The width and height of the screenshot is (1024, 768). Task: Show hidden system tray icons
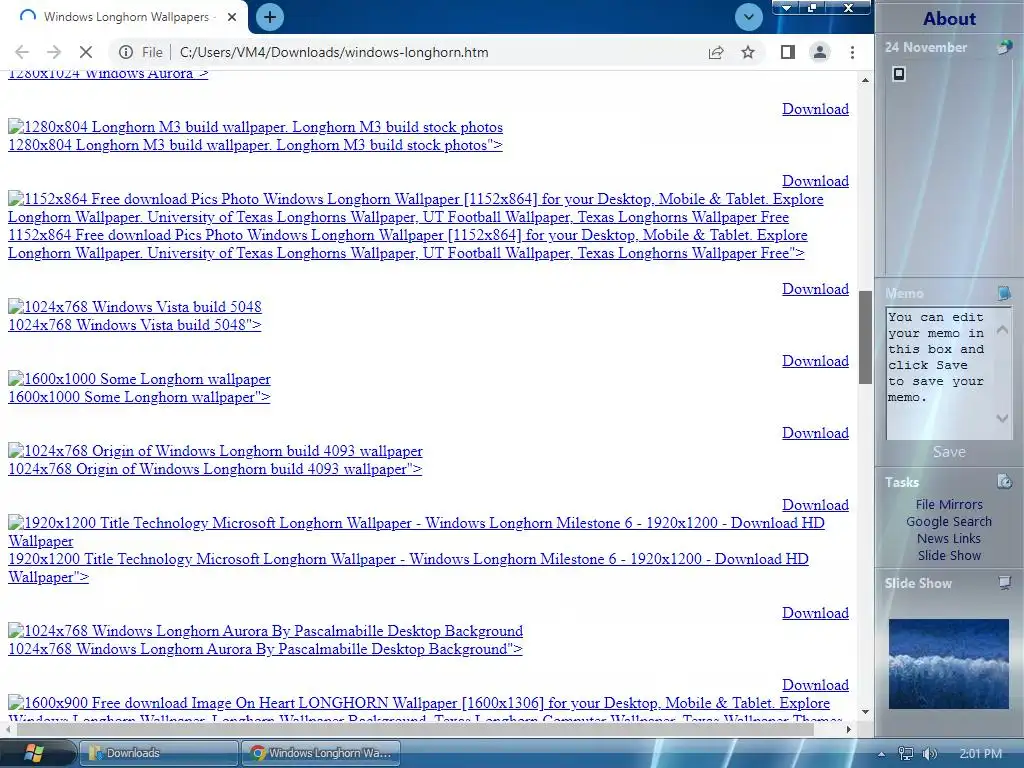(x=881, y=754)
